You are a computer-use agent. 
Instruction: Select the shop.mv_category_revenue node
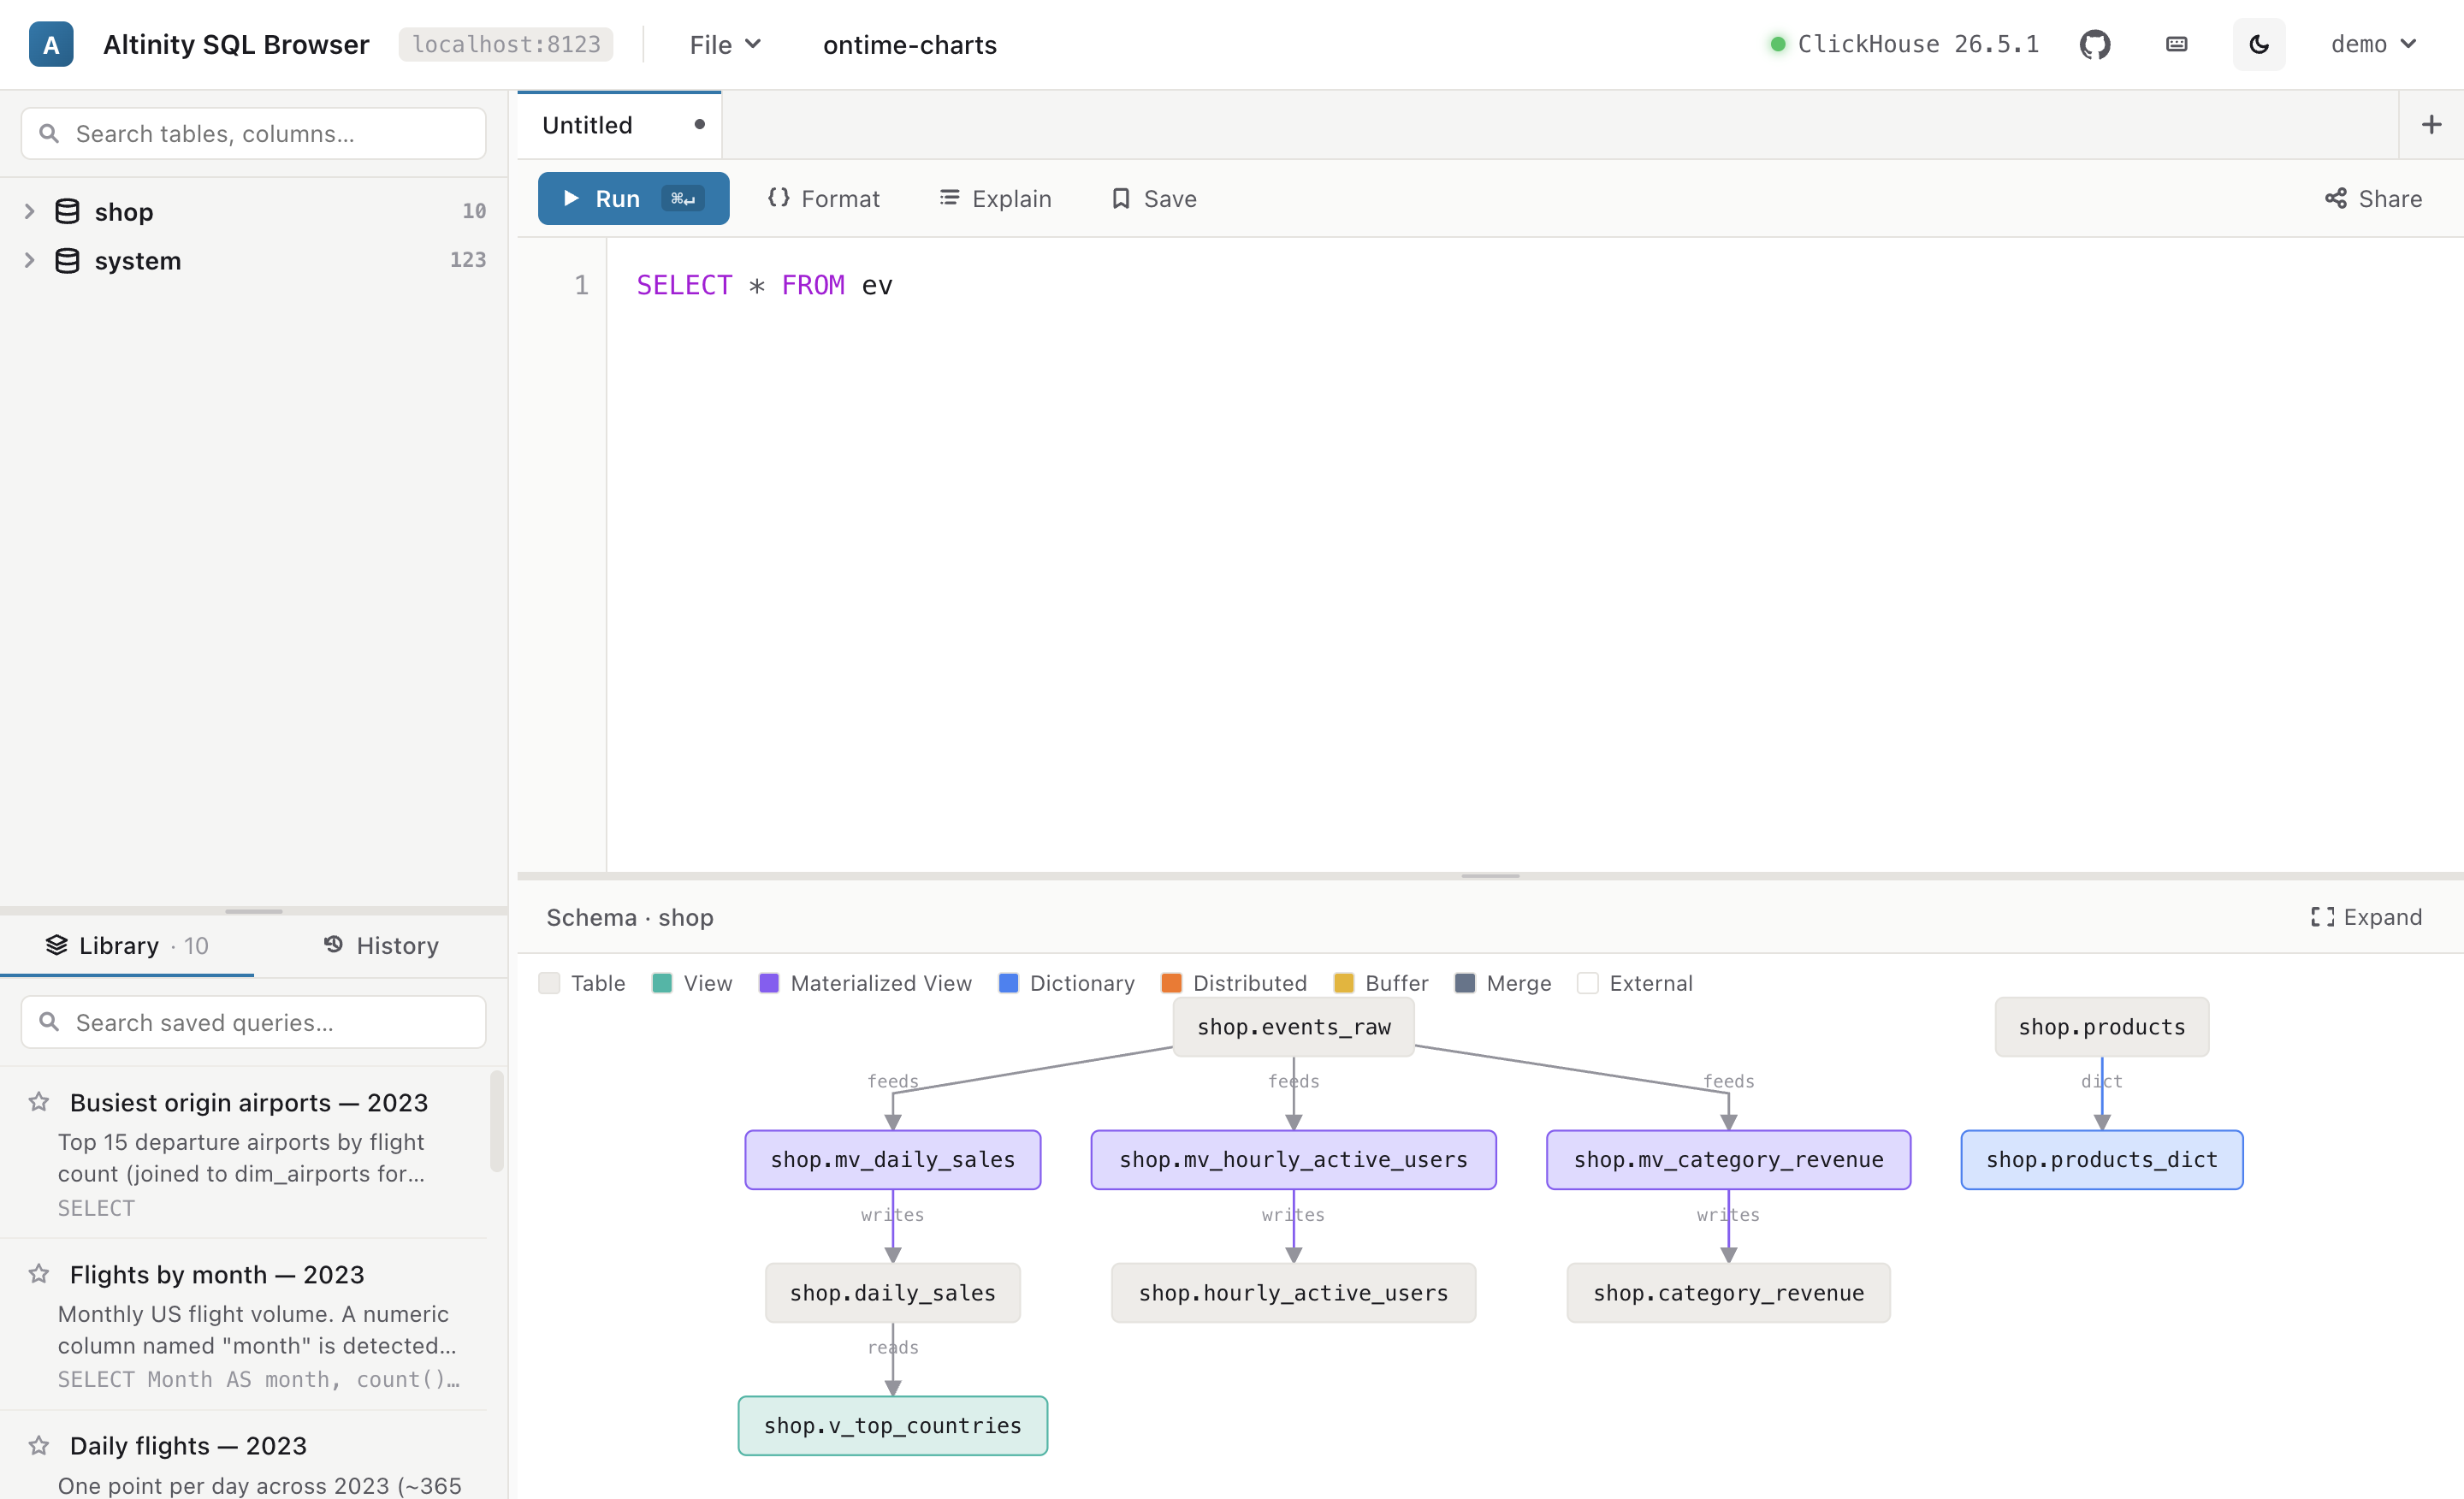point(1728,1159)
